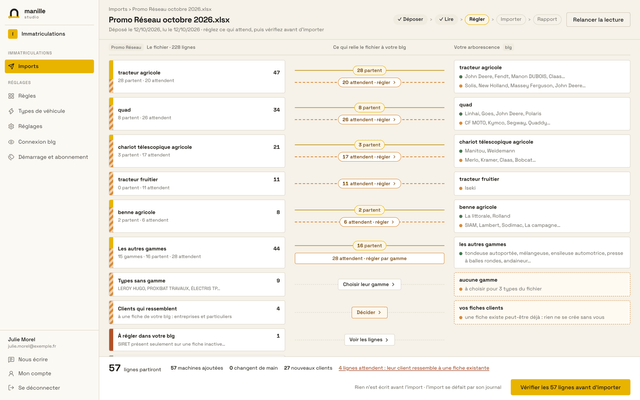This screenshot has height=400, width=640.
Task: Click the Nous écrire icon
Action: pos(11,360)
